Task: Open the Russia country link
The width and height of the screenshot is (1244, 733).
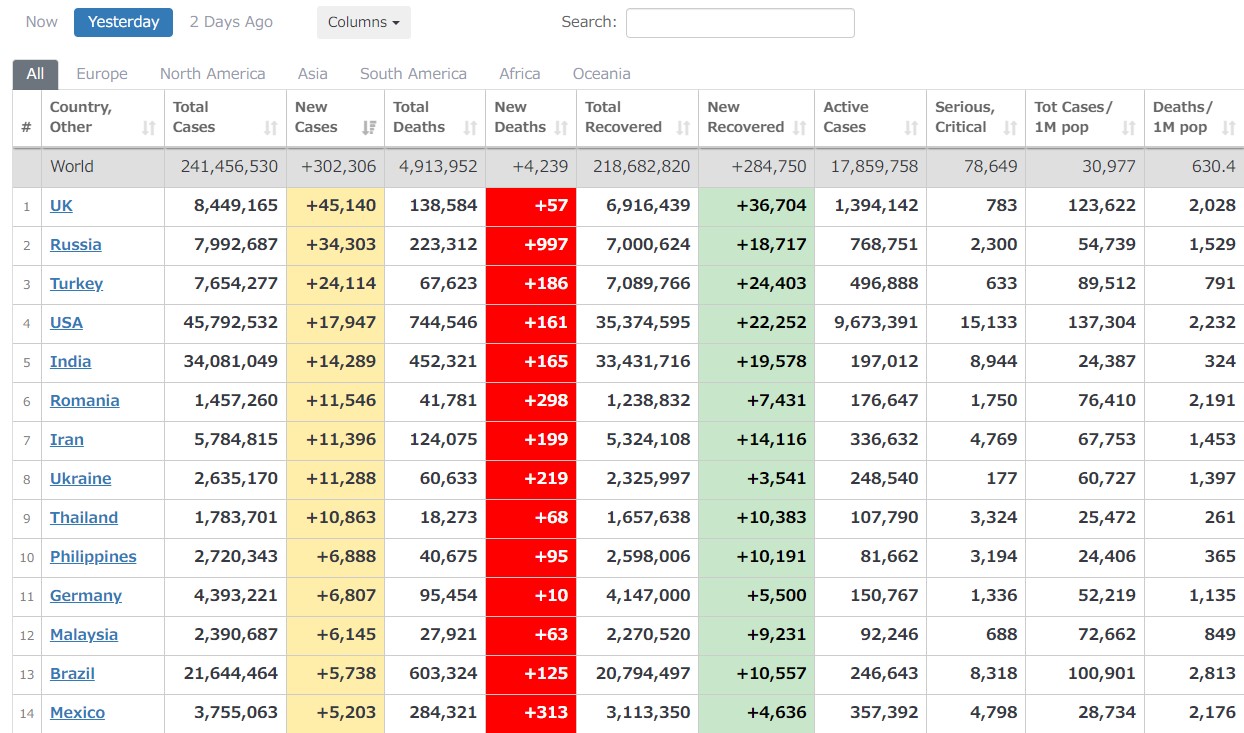Action: [x=76, y=245]
